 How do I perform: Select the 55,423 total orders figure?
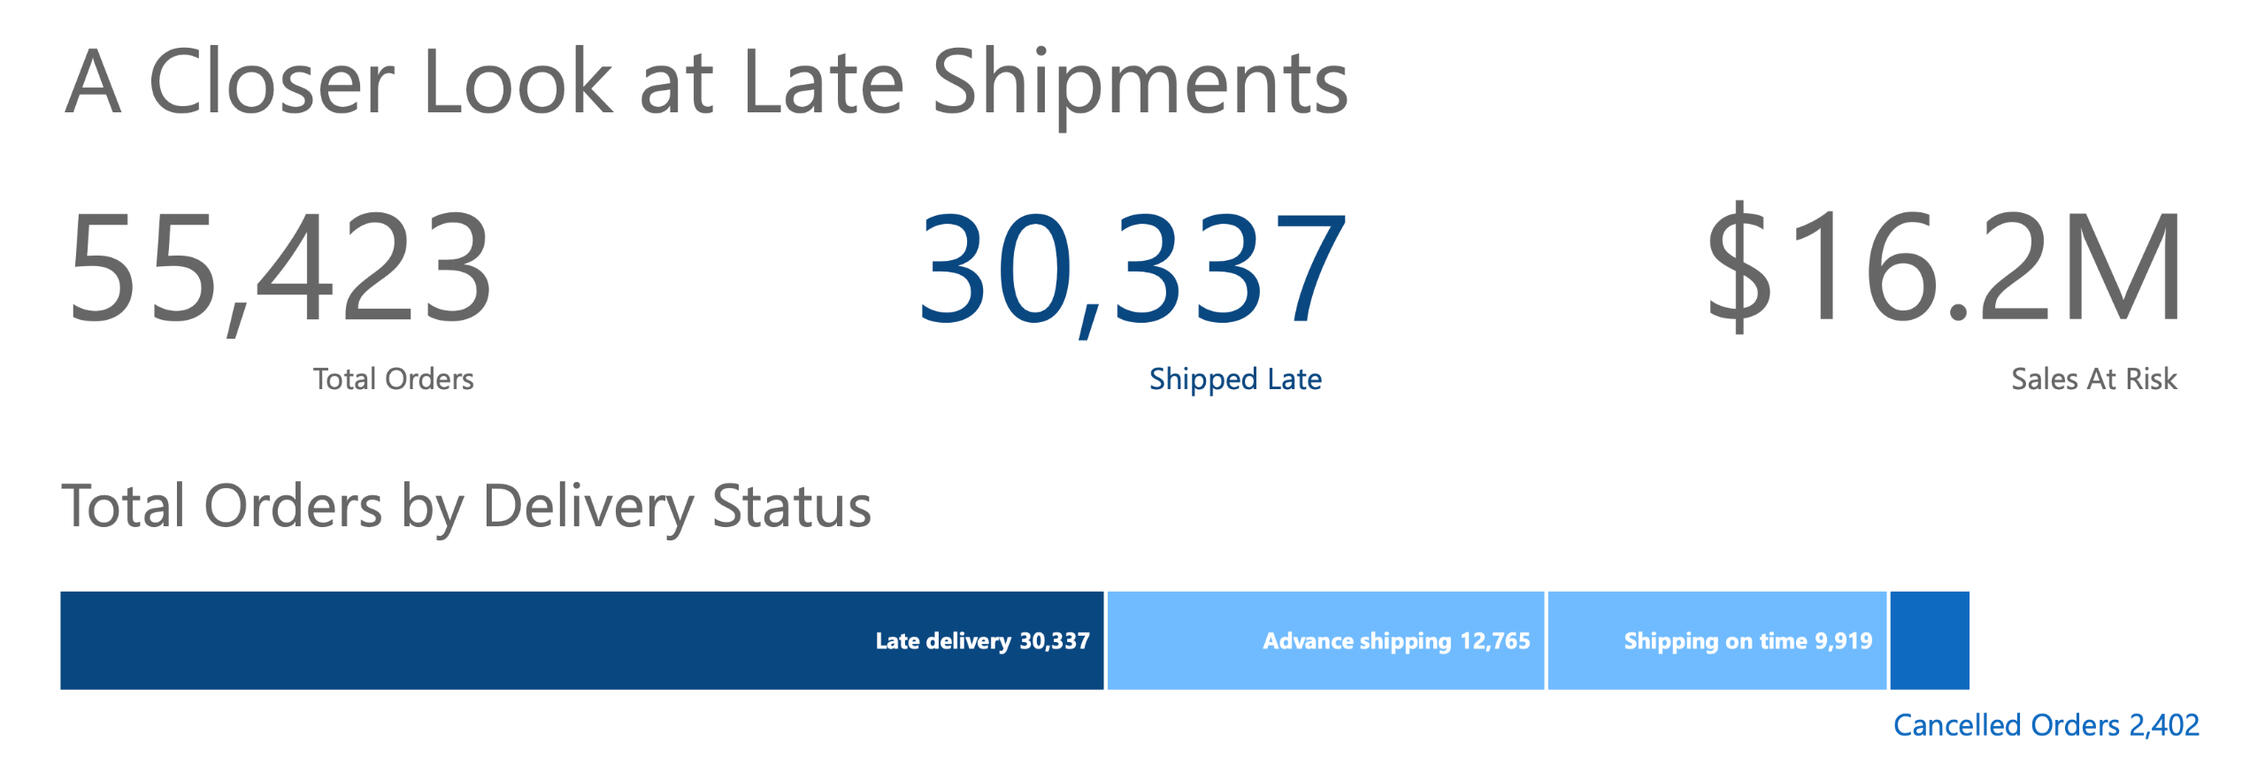pos(279,268)
